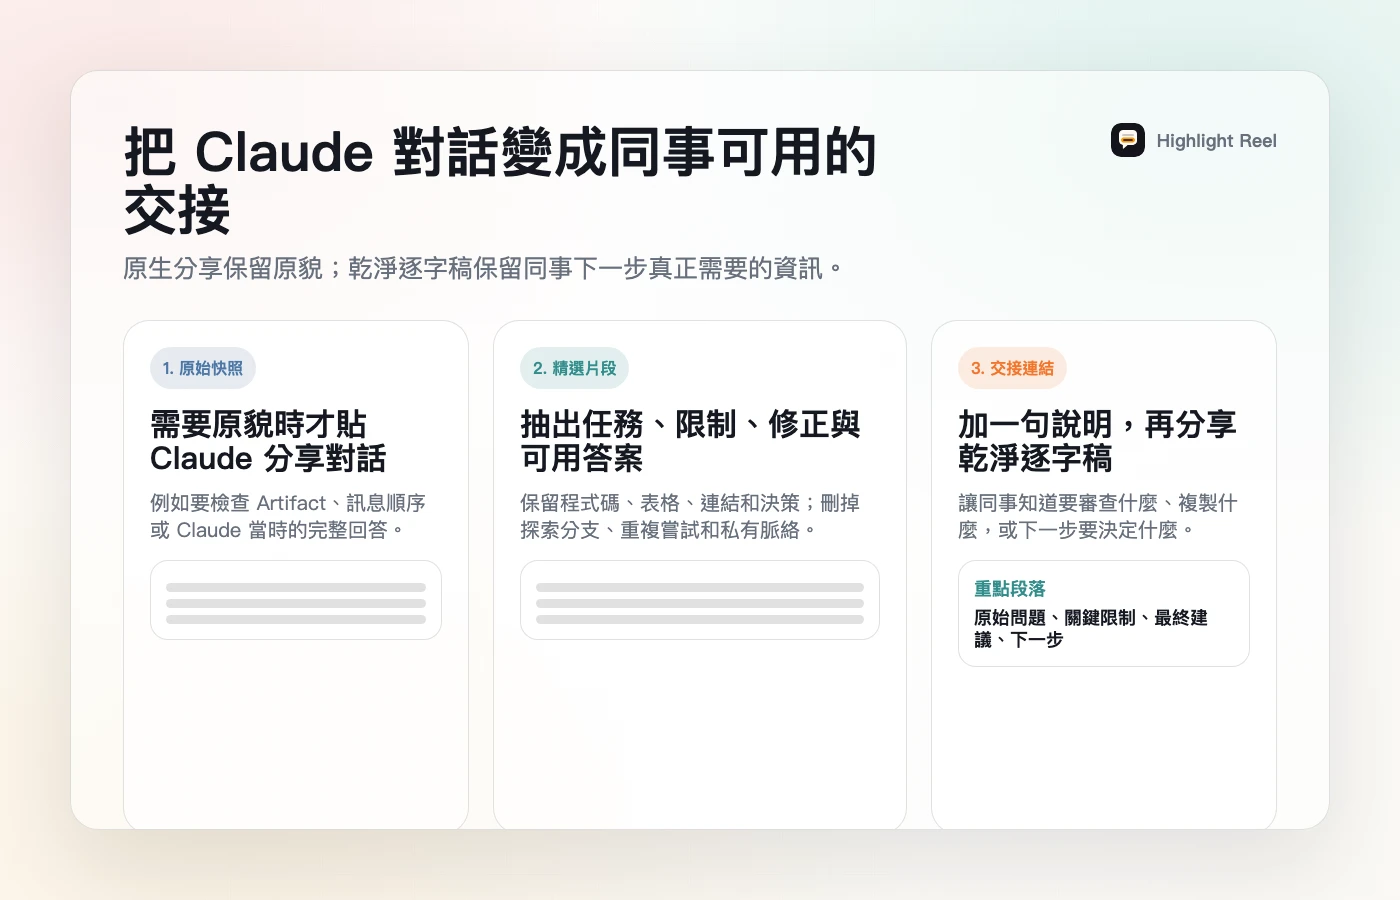Click heading 加一句說明，再分享乾淨逐字稿
1400x900 pixels.
tap(1097, 441)
